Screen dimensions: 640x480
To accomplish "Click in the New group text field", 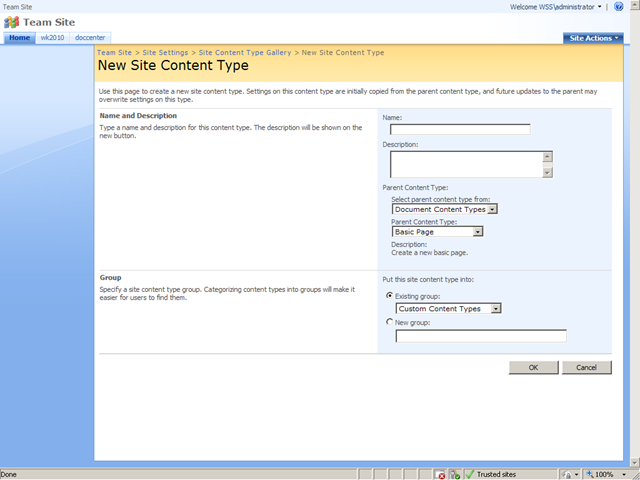I will click(481, 336).
